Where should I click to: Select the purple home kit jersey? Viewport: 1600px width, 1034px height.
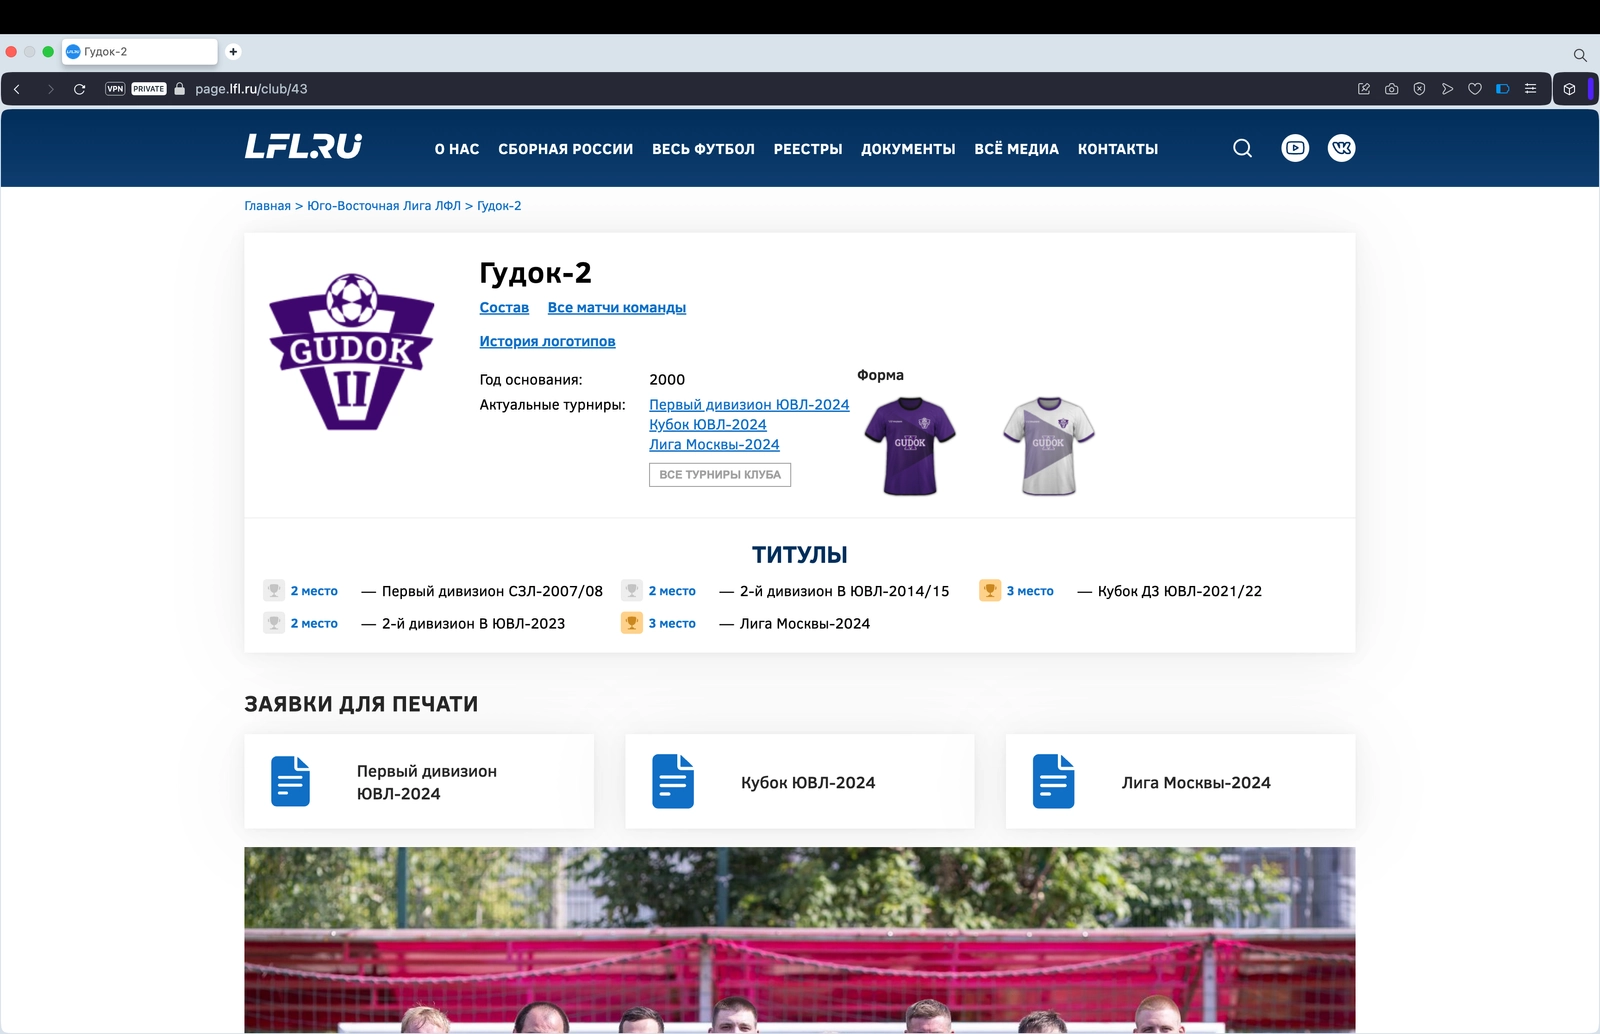click(910, 446)
